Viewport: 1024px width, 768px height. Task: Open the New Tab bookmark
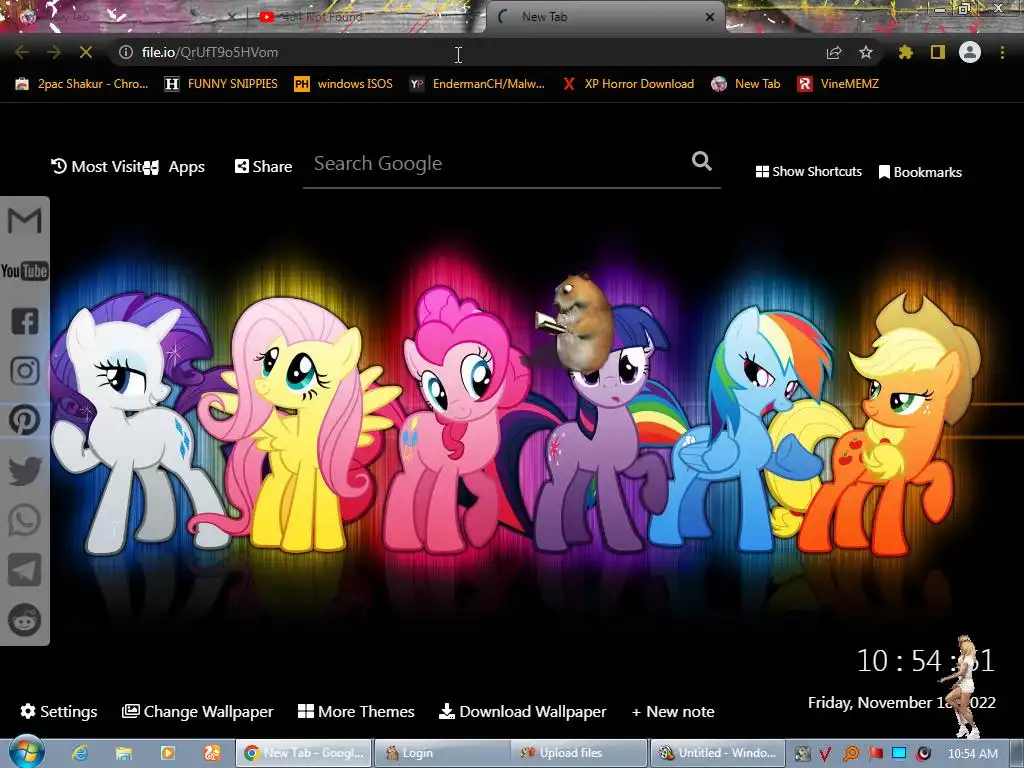coord(746,84)
